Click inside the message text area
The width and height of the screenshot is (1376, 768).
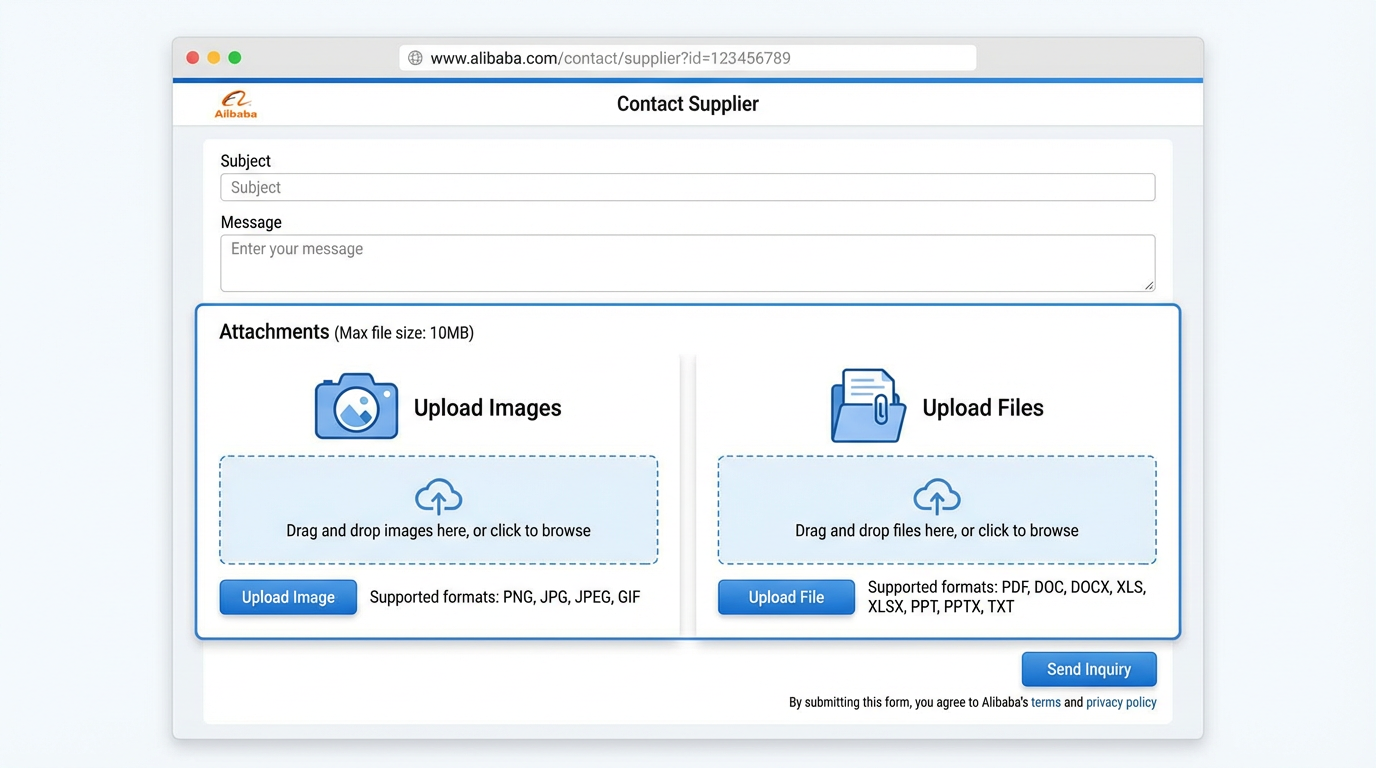[687, 262]
